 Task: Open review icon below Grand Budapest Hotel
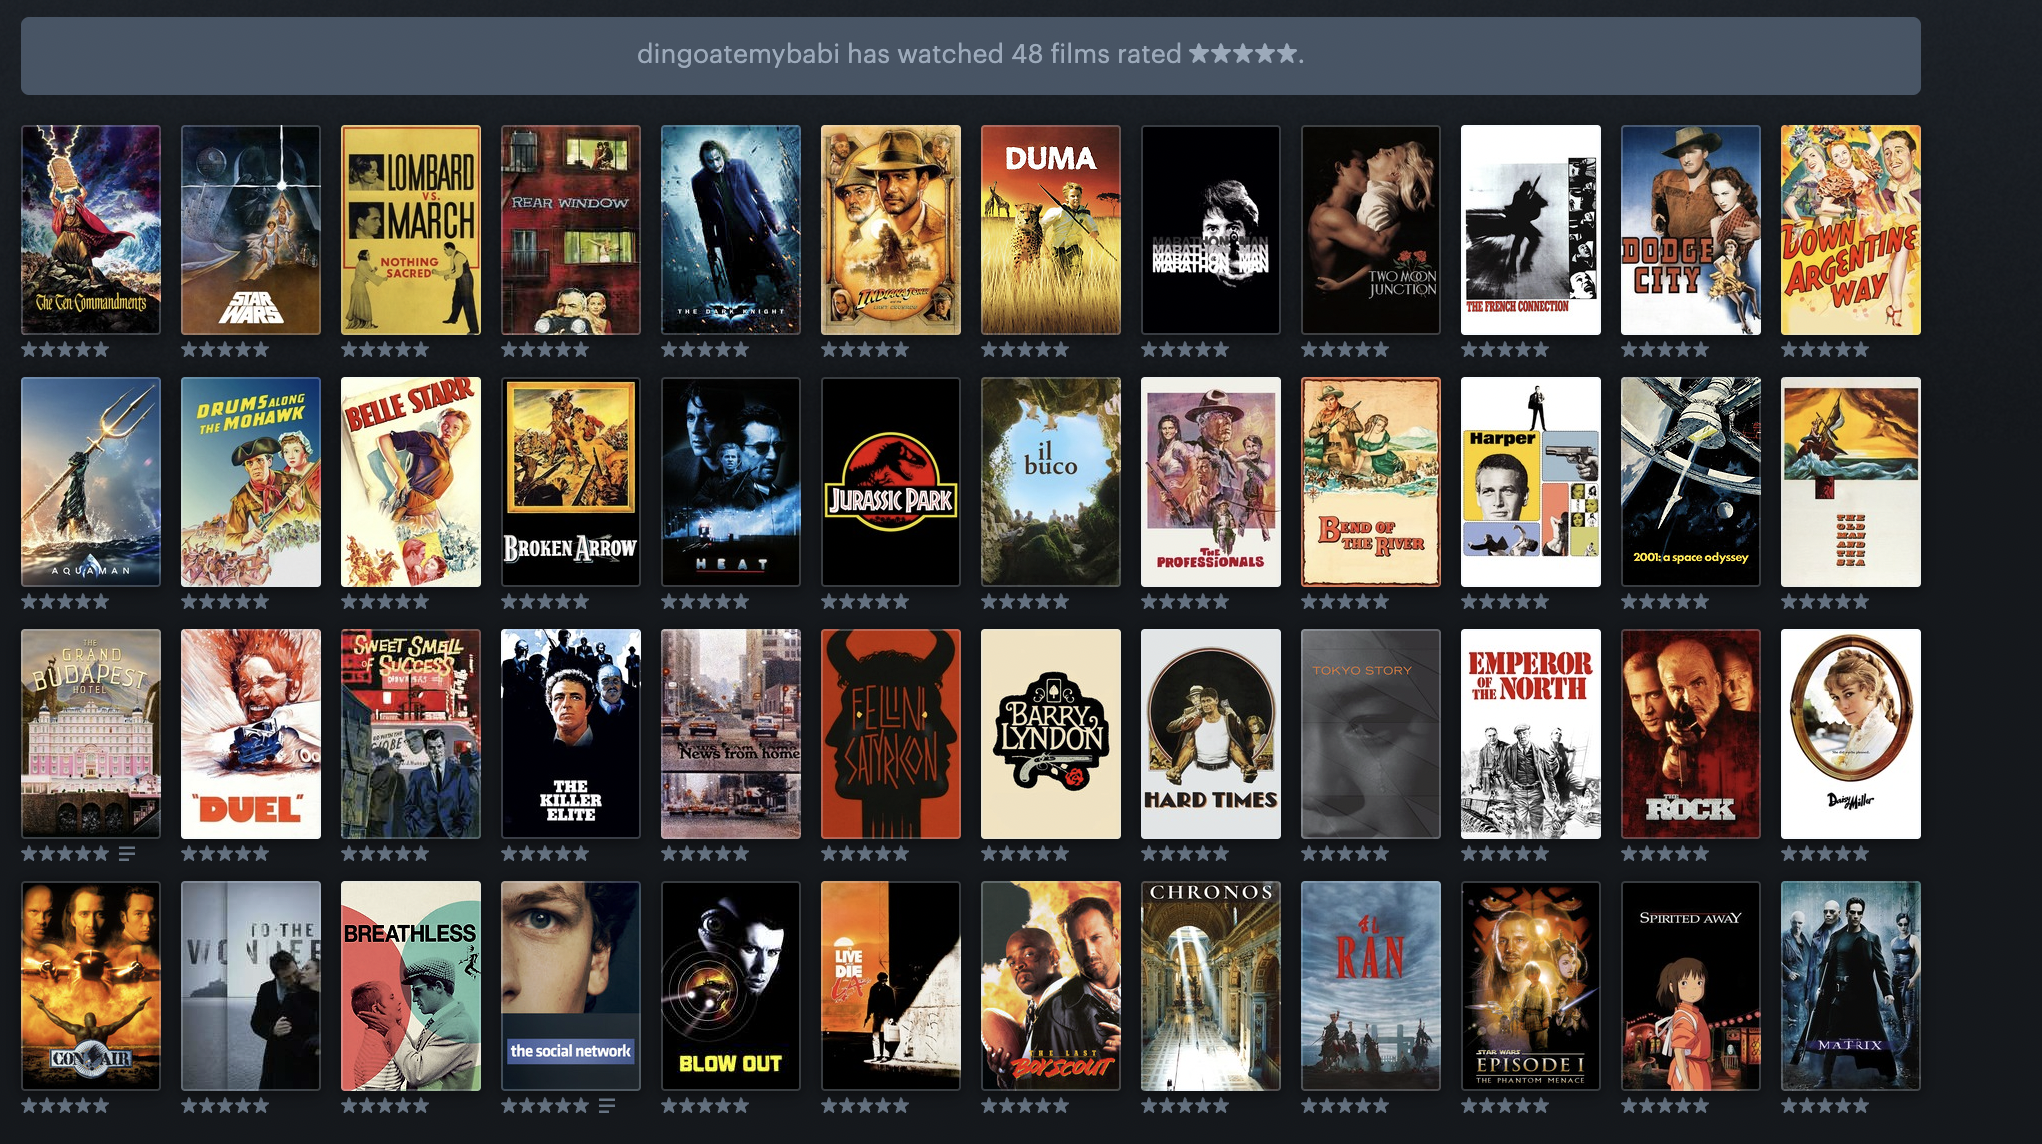[127, 854]
